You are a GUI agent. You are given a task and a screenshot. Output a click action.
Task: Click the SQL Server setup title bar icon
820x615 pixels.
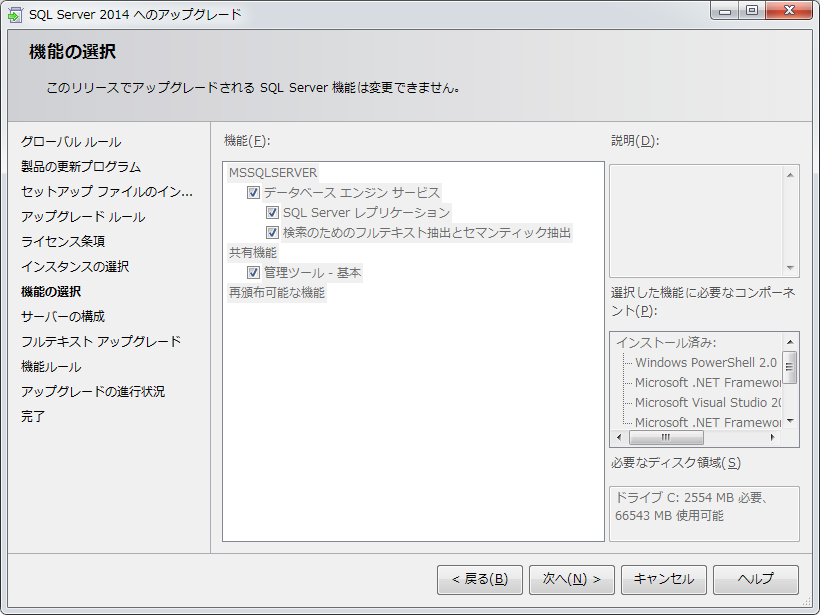coord(16,14)
